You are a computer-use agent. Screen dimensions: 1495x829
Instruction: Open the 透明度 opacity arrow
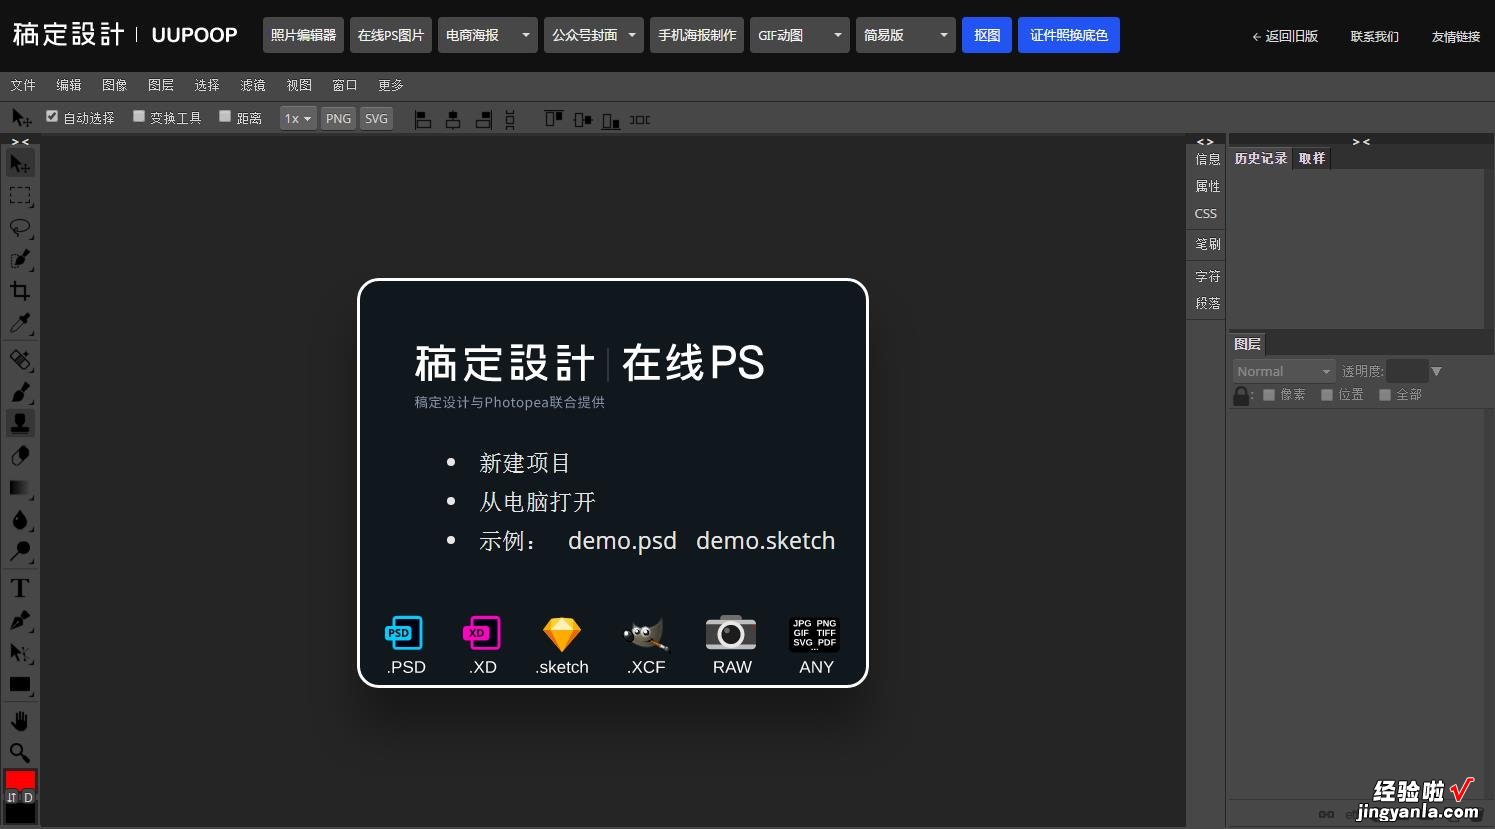(x=1436, y=371)
